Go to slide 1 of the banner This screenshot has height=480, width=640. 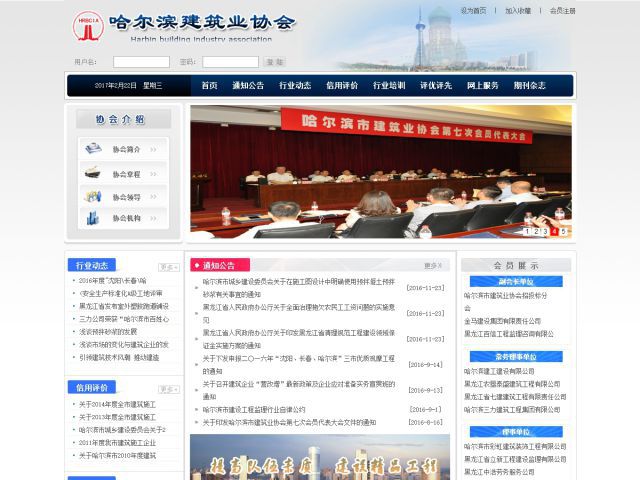pos(528,231)
